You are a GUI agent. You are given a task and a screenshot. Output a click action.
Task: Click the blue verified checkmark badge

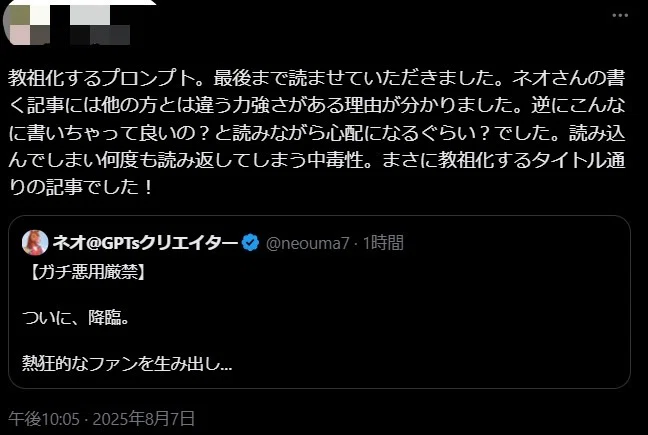point(250,243)
